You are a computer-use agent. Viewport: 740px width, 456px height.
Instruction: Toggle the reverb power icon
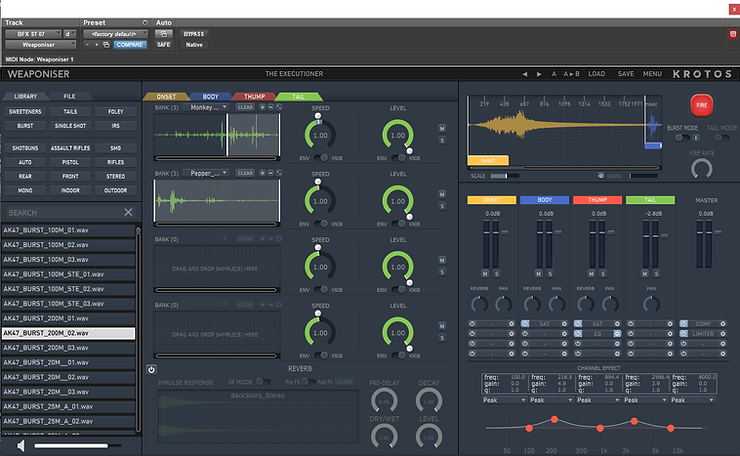151,369
